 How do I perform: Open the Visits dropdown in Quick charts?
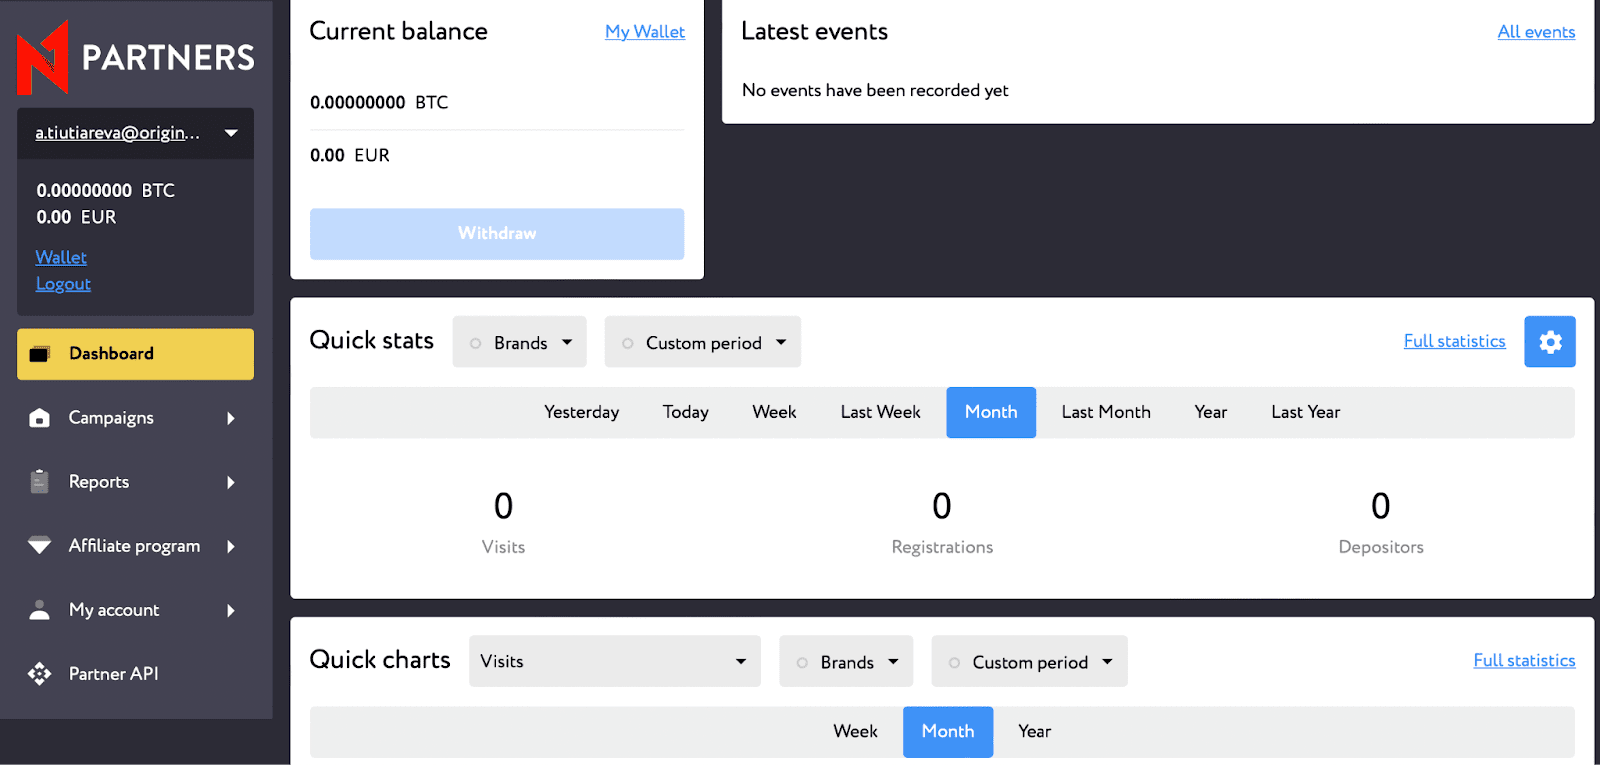(614, 661)
